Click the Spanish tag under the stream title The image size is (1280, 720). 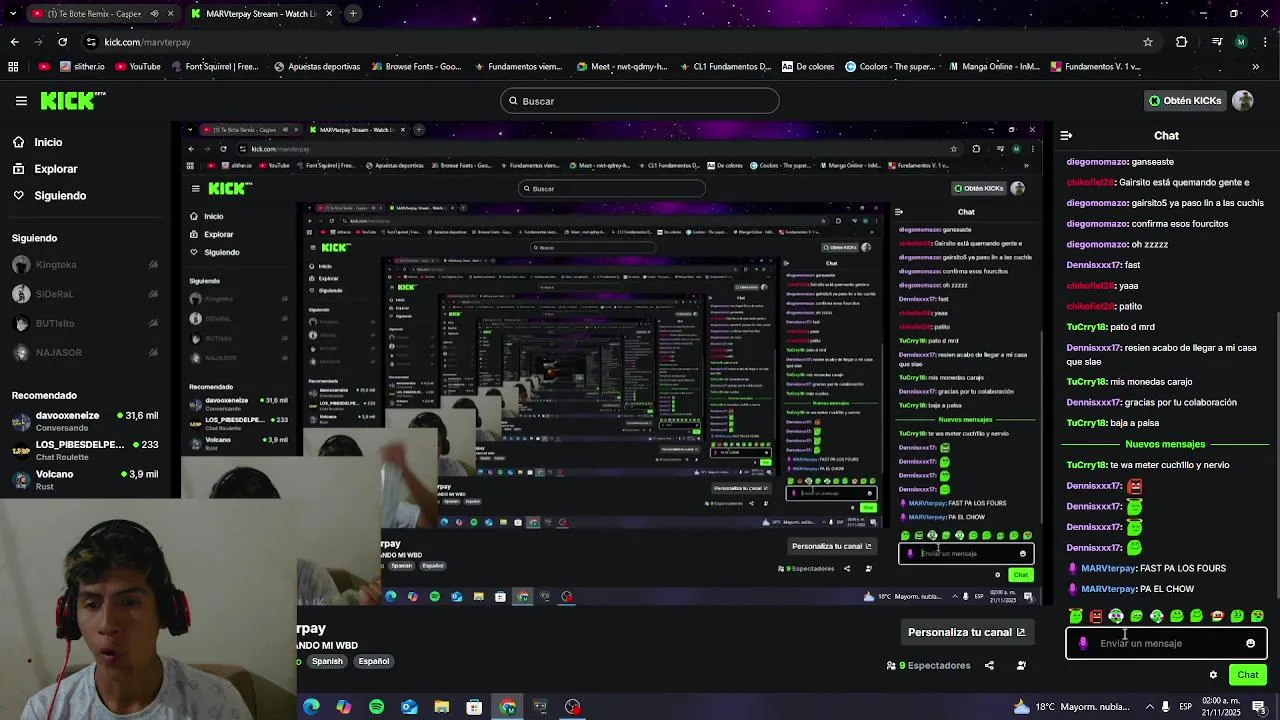327,661
